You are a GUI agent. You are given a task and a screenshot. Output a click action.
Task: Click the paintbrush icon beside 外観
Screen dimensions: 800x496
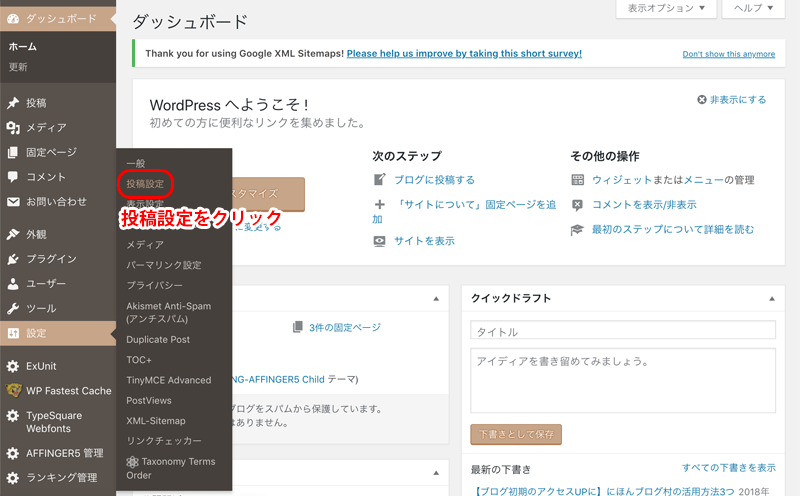click(13, 234)
